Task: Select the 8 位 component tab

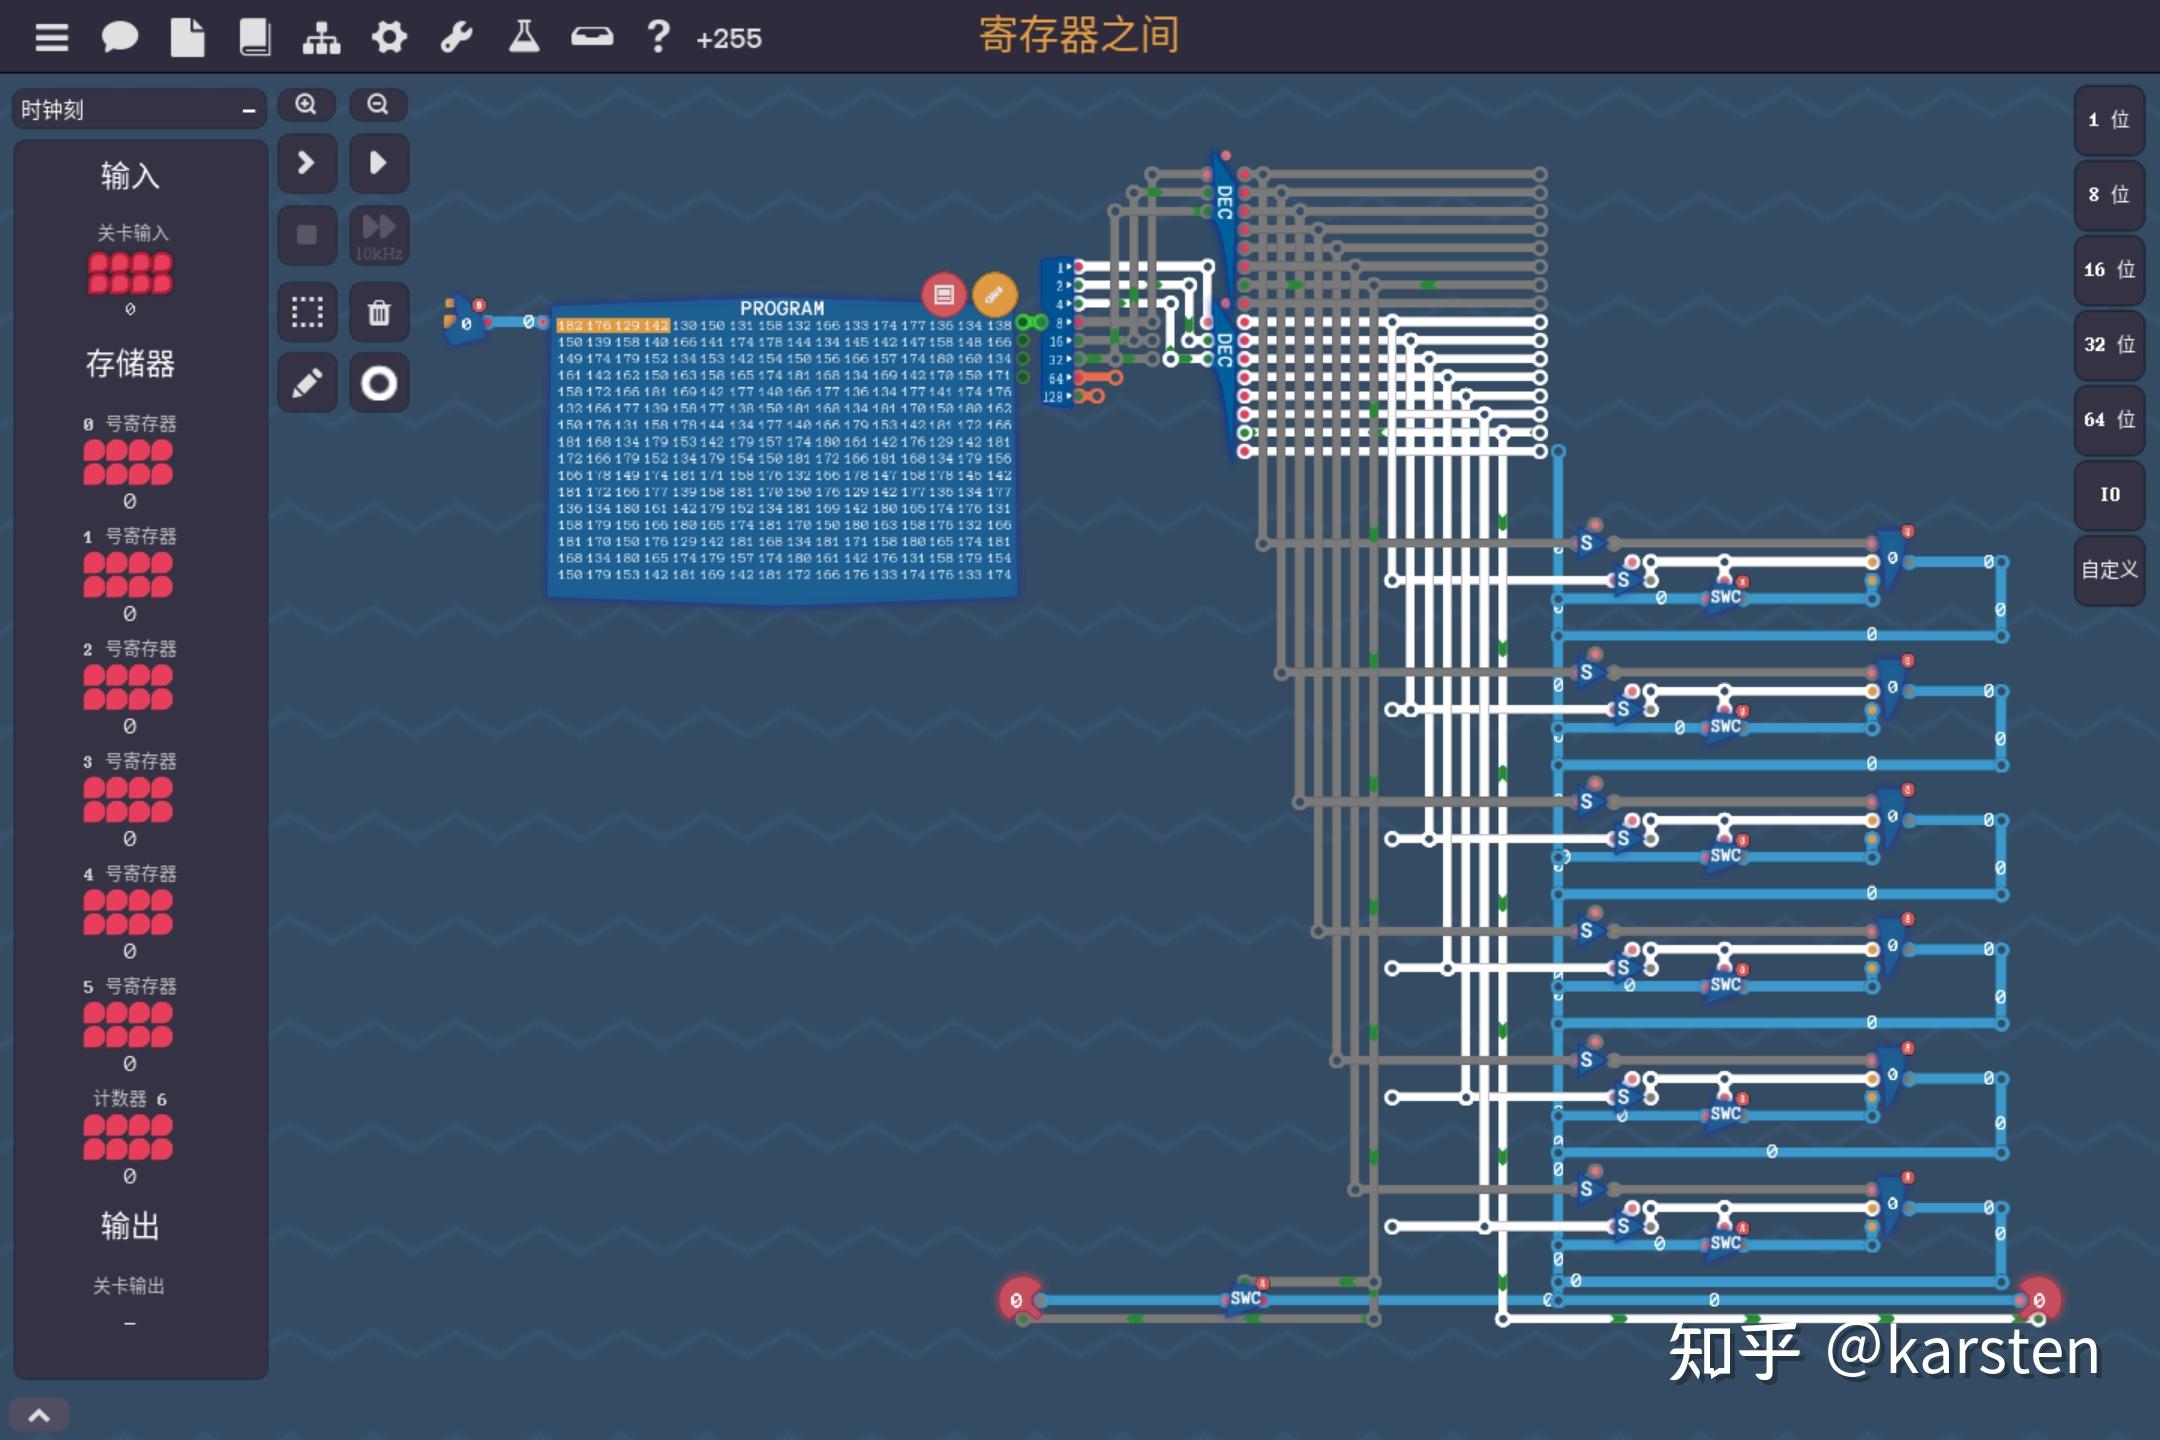Action: [x=2109, y=195]
